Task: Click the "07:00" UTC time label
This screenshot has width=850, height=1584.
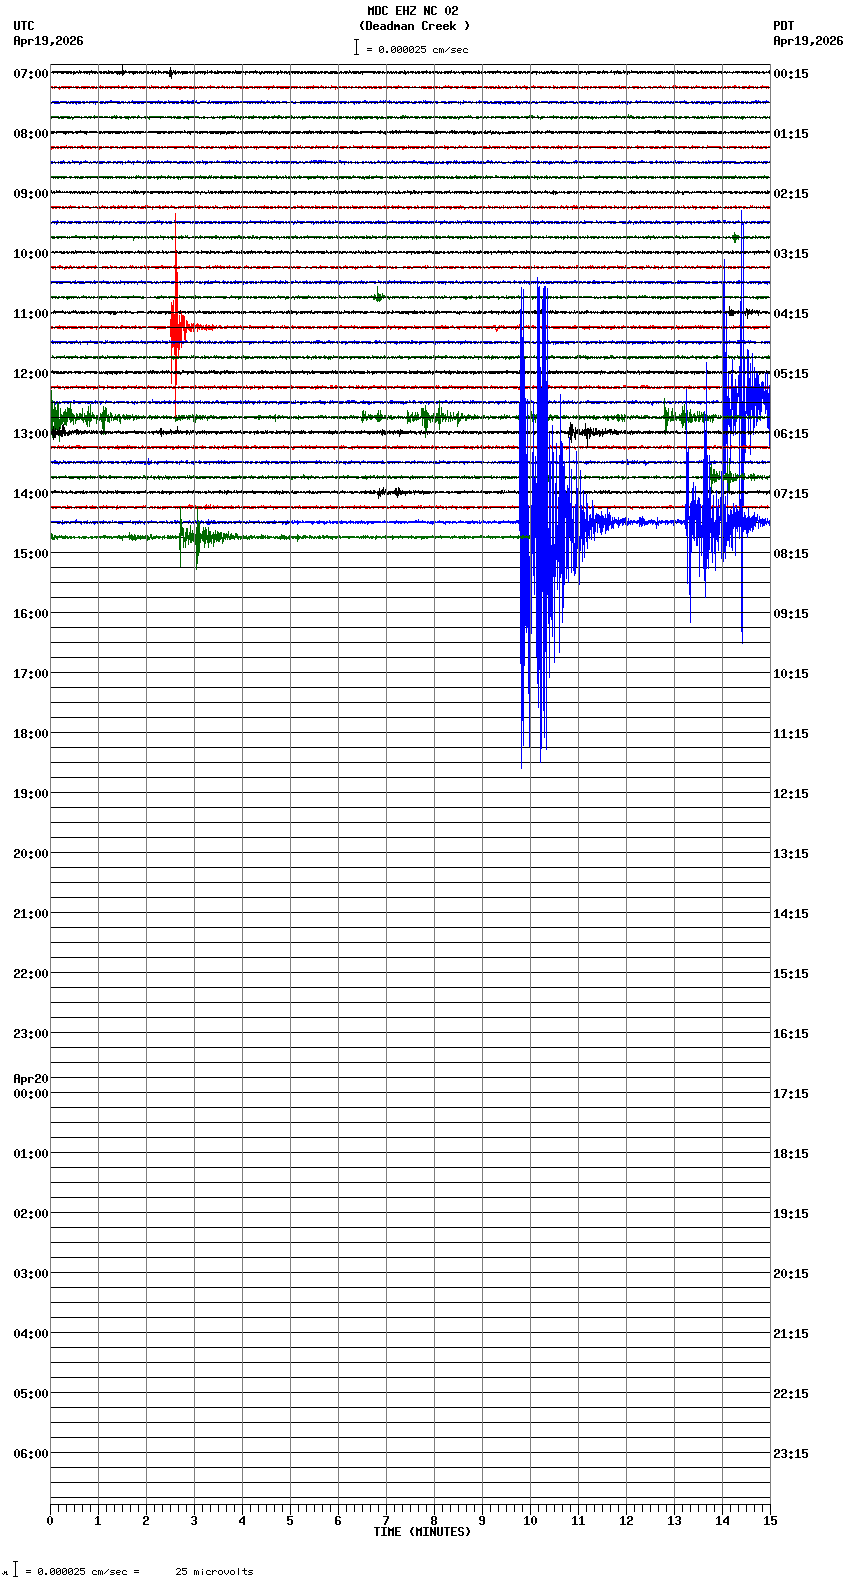Action: tap(31, 74)
